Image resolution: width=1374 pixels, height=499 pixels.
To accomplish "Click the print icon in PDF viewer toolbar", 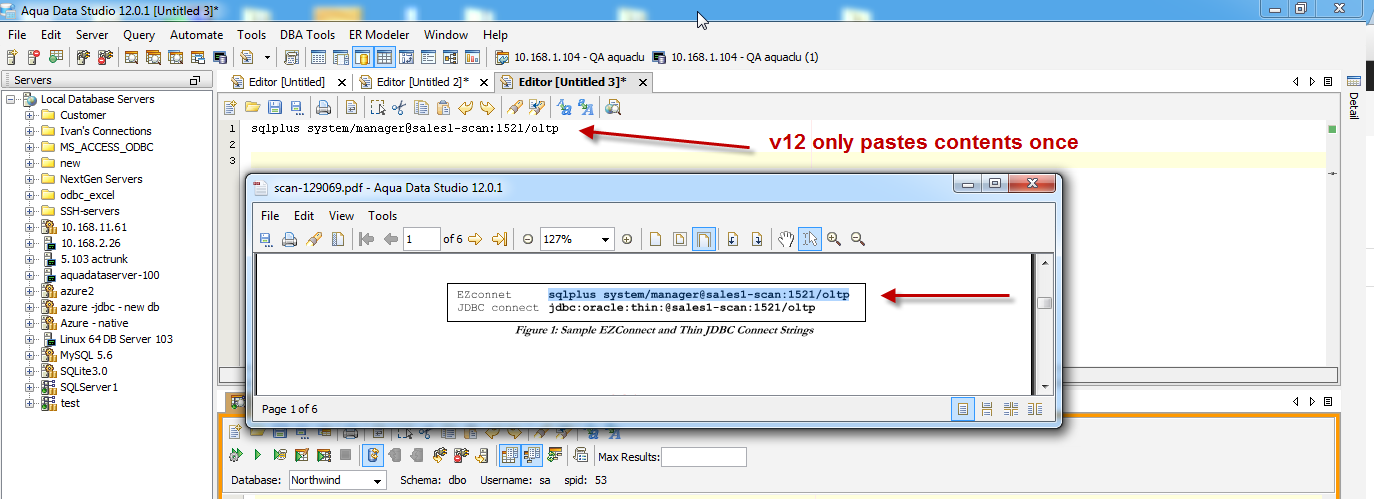I will coord(289,239).
